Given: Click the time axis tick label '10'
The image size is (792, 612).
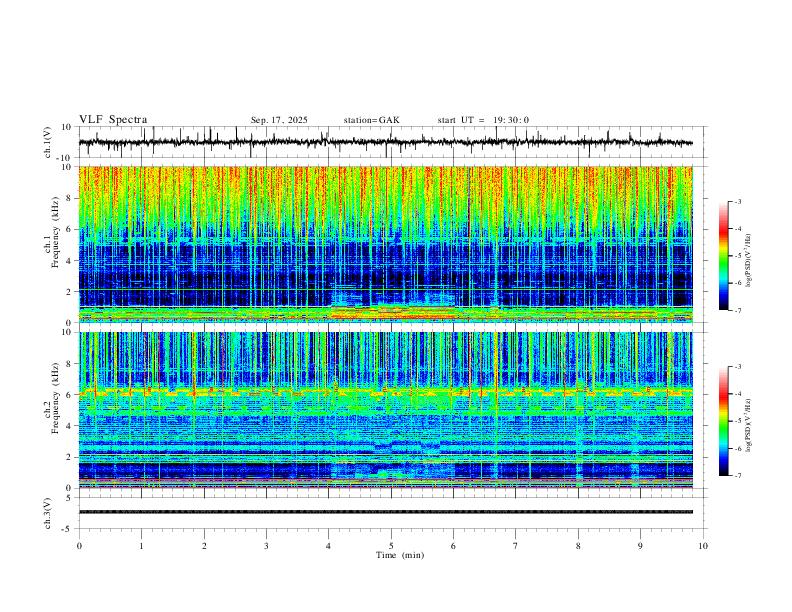Looking at the screenshot, I should pyautogui.click(x=703, y=546).
